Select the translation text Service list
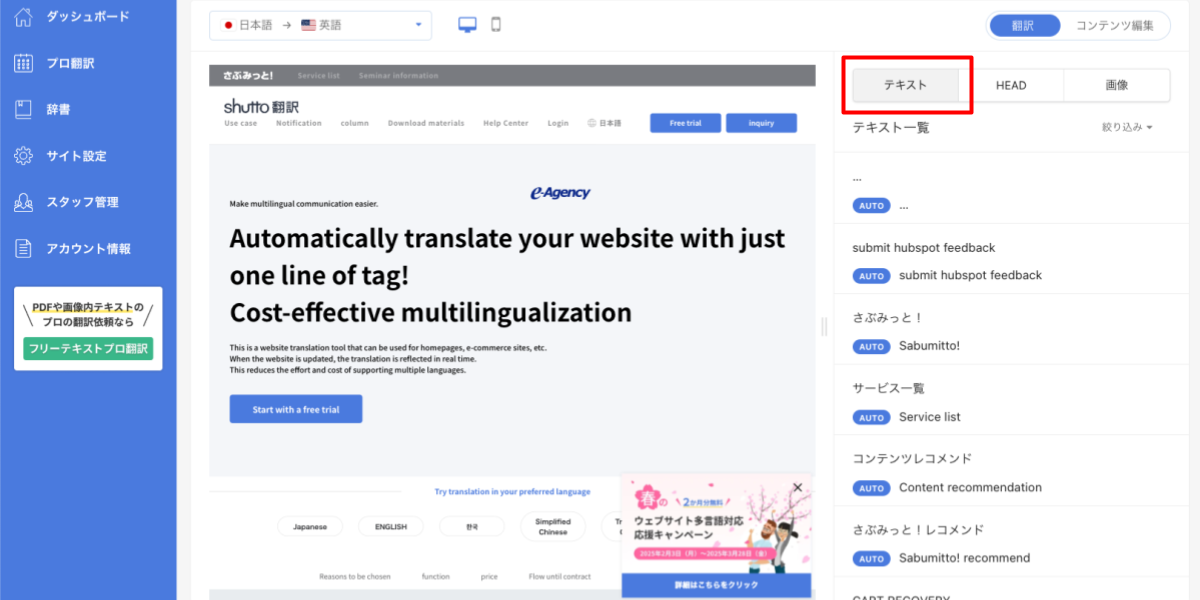Viewport: 1200px width, 600px height. tap(930, 417)
